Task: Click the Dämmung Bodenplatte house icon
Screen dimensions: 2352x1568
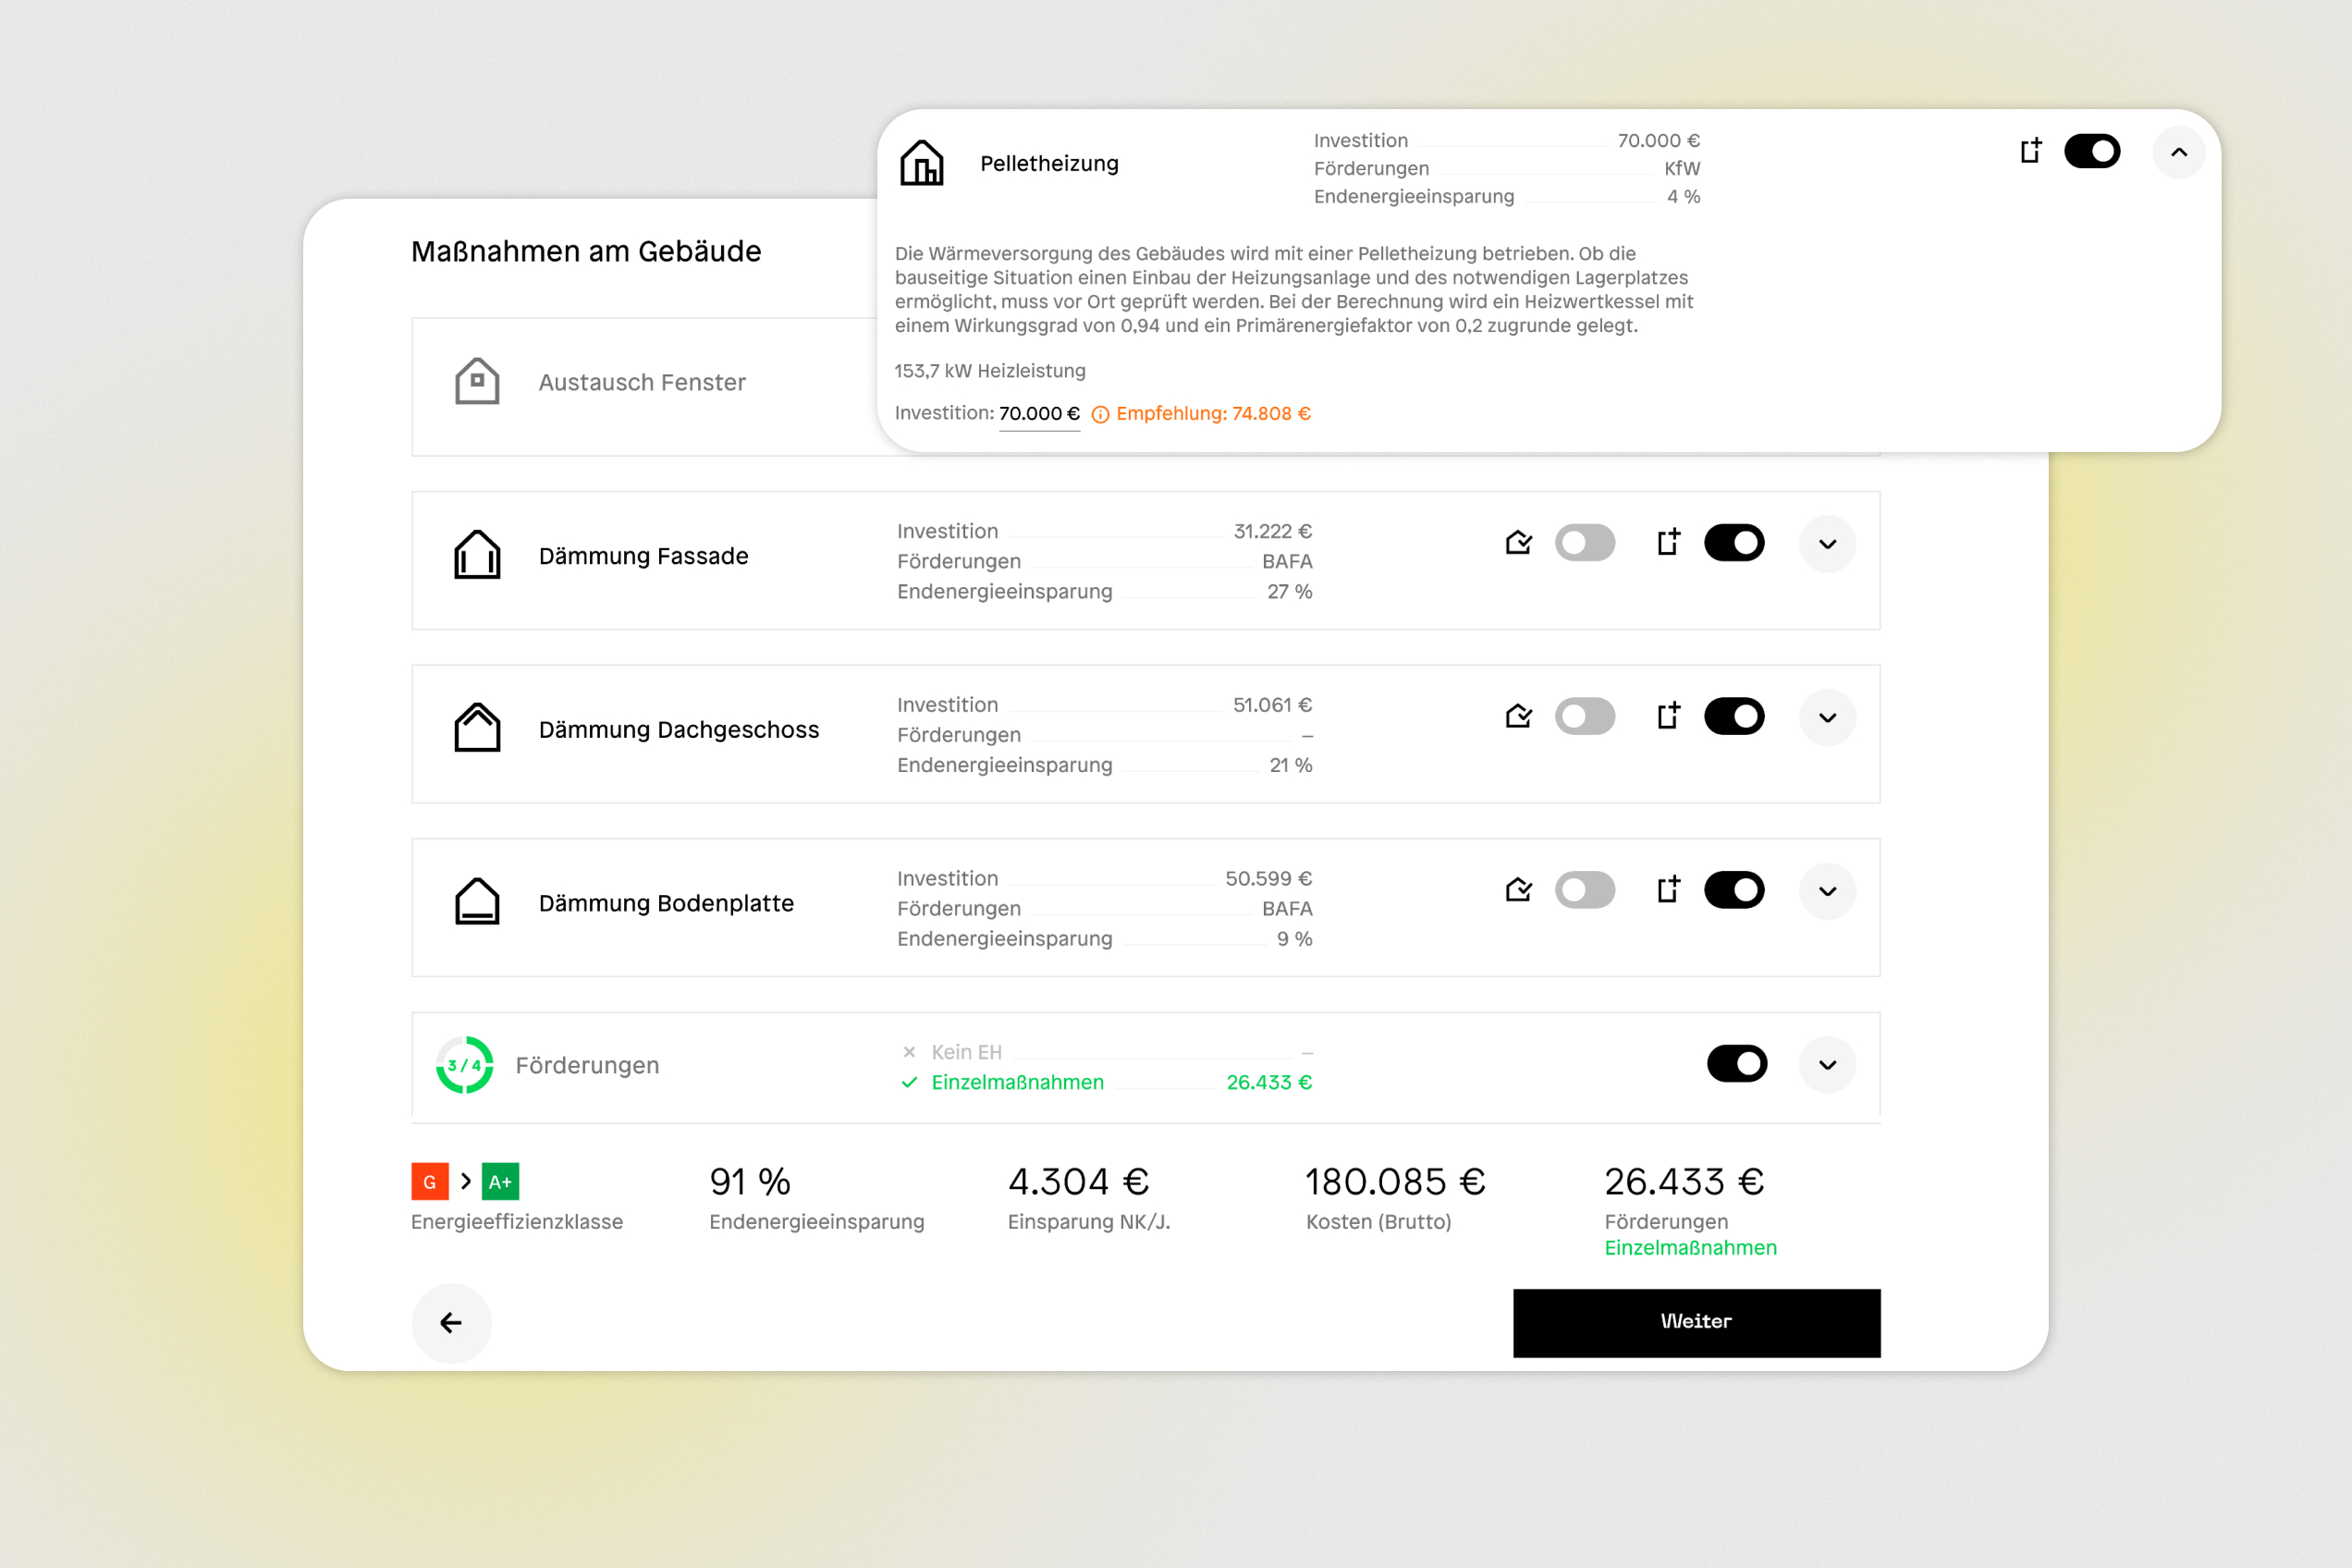Action: coord(477,901)
